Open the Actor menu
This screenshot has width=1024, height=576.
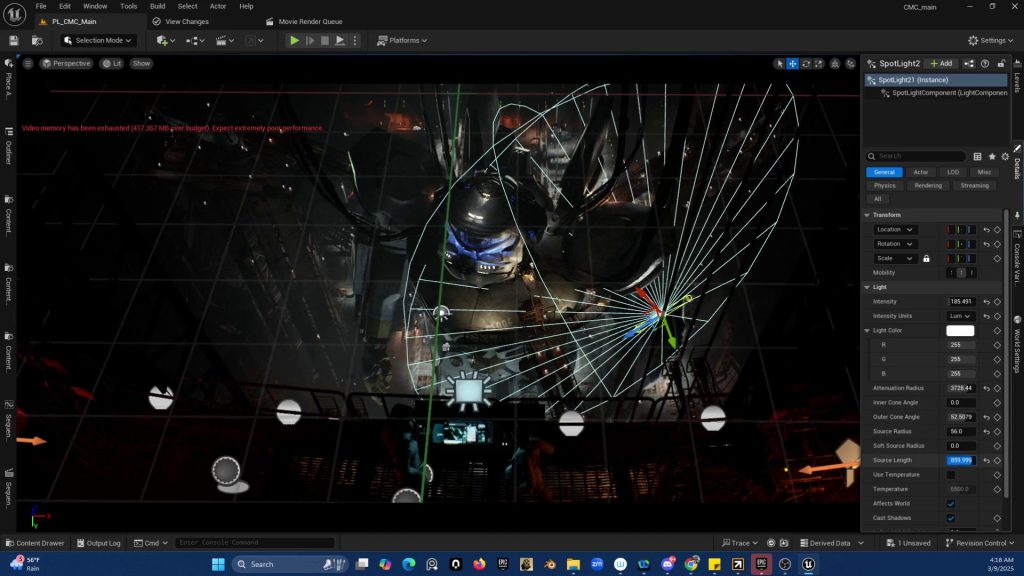coord(217,7)
